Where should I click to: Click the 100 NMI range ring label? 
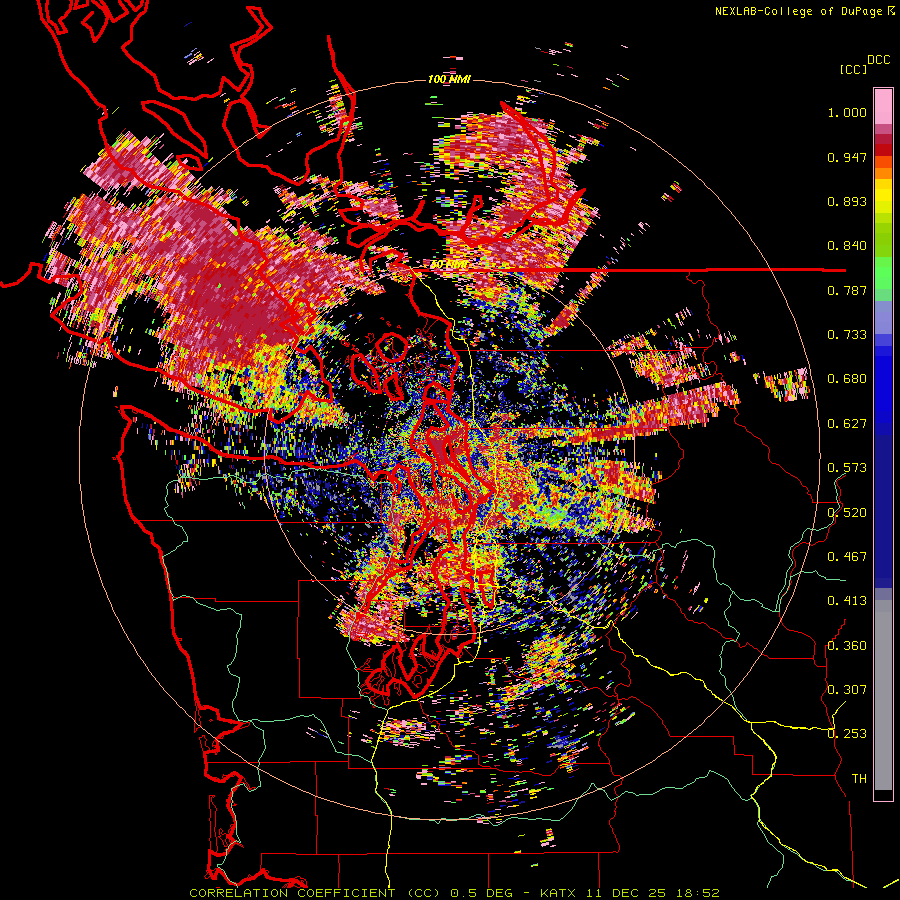click(x=449, y=79)
